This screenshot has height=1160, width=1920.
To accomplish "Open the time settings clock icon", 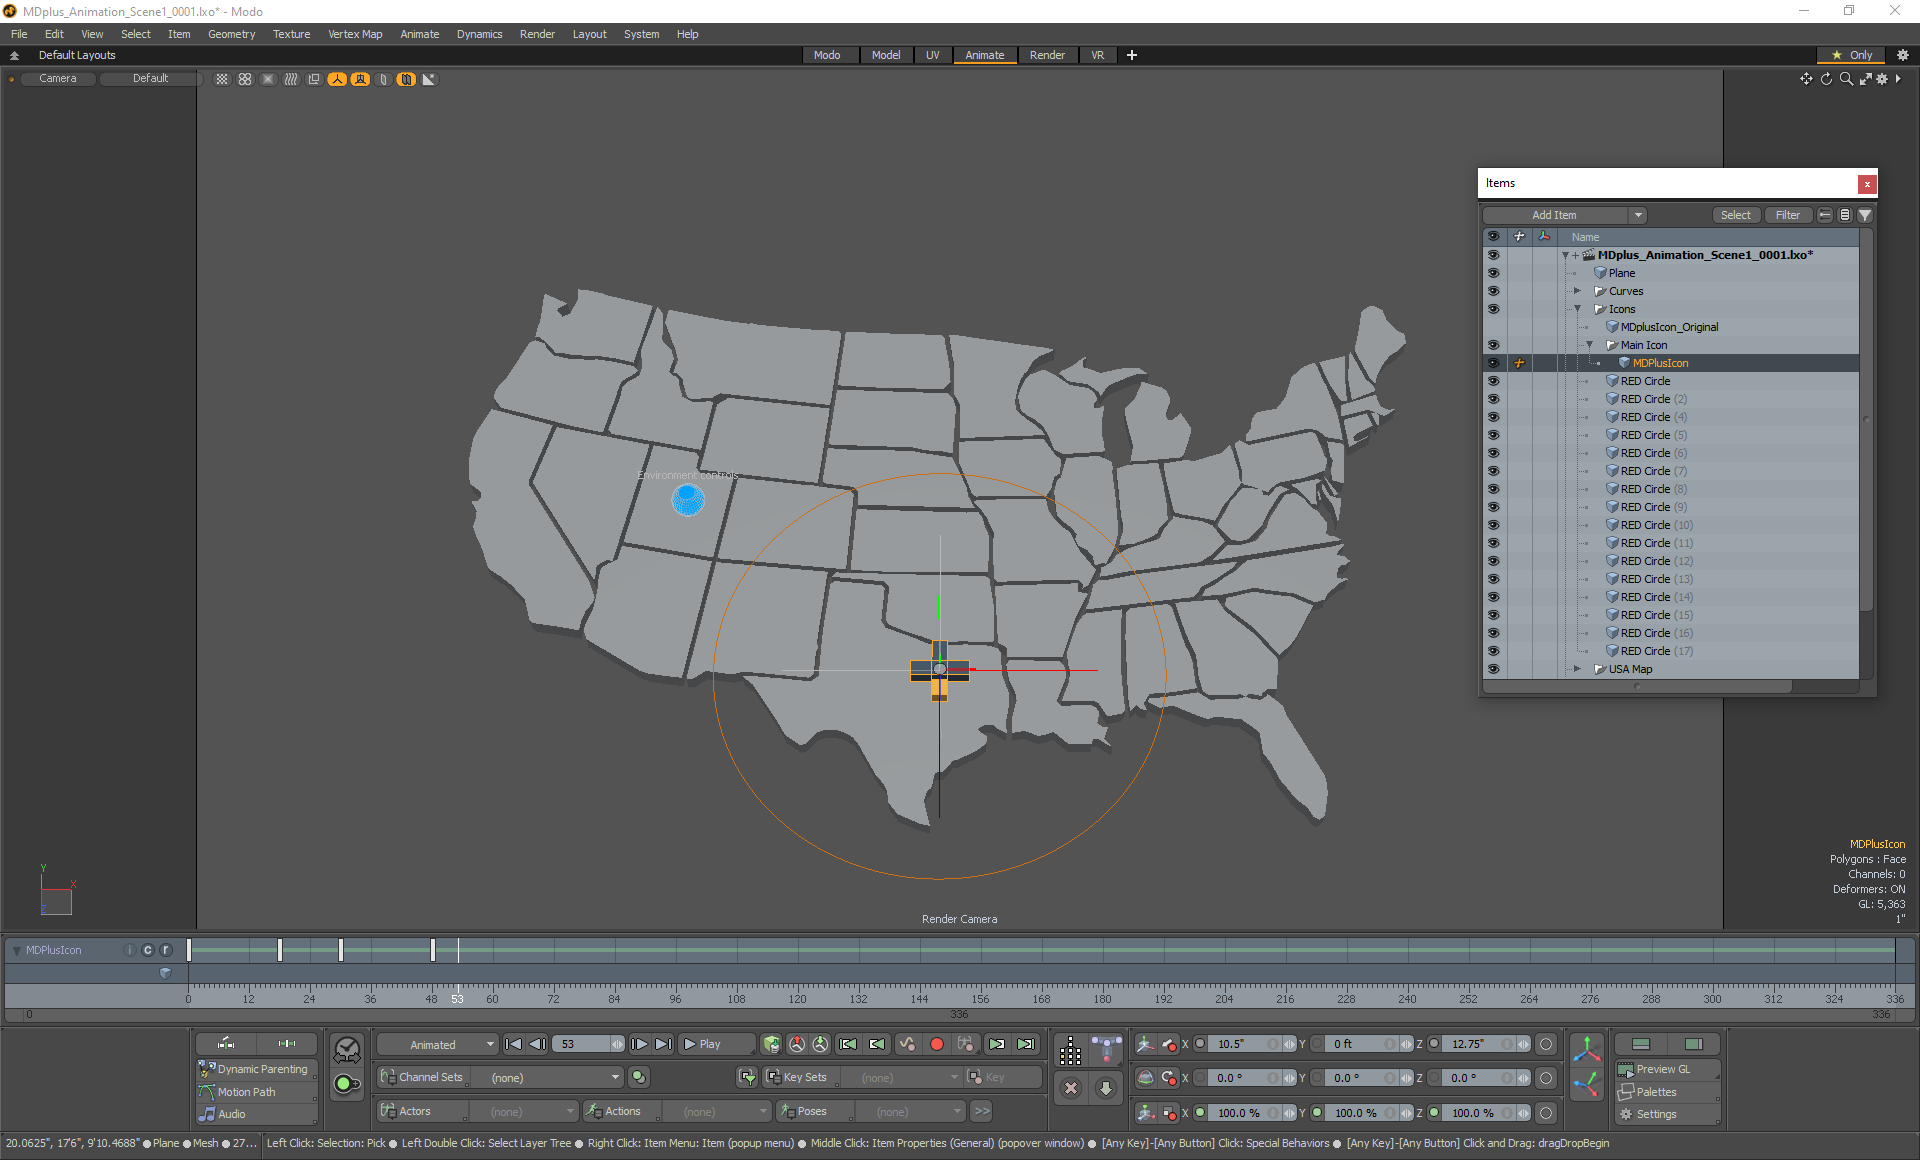I will pos(347,1049).
